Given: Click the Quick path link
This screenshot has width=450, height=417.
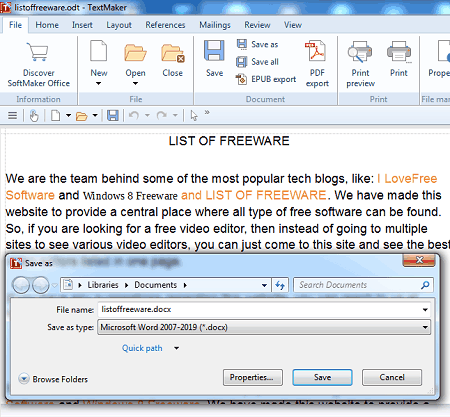Looking at the screenshot, I should point(142,348).
